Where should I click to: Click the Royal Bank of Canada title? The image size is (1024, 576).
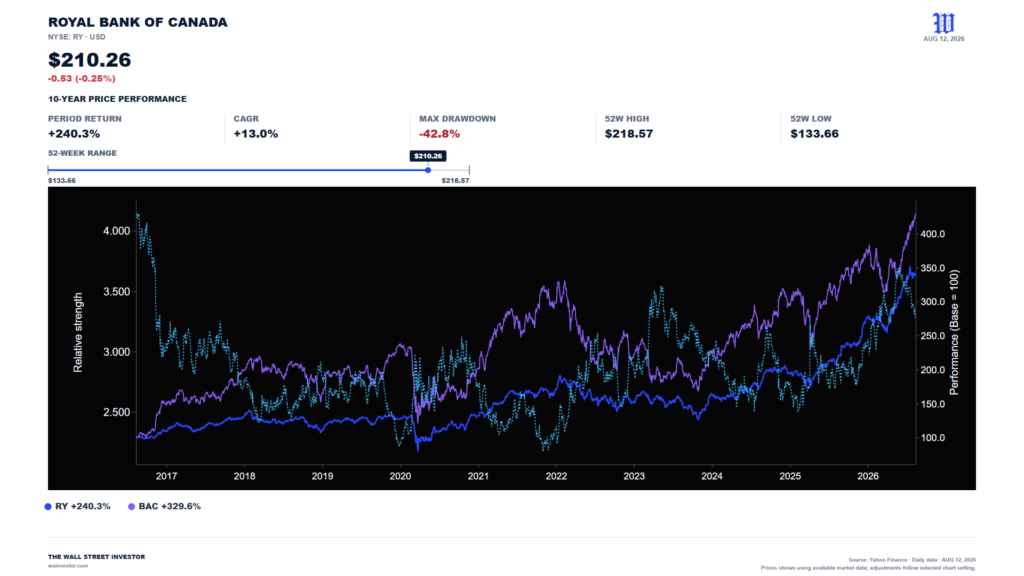(x=138, y=22)
